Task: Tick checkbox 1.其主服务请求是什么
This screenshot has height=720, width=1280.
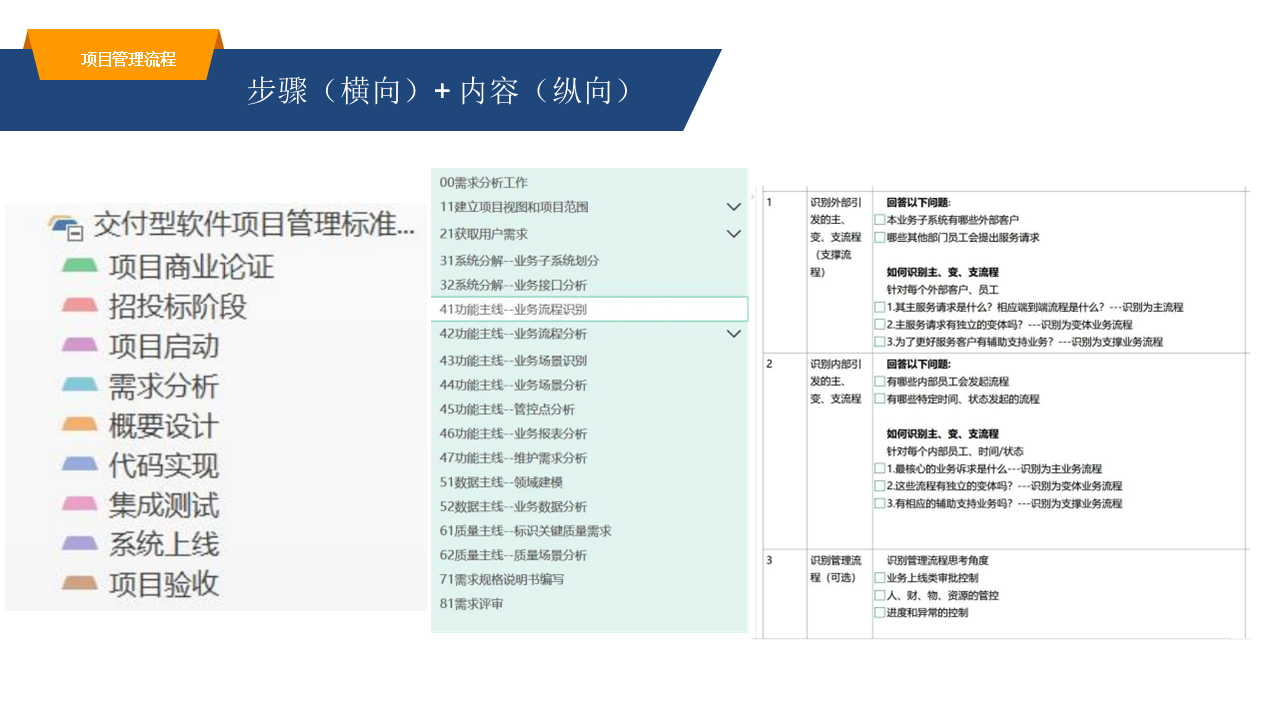Action: point(879,308)
